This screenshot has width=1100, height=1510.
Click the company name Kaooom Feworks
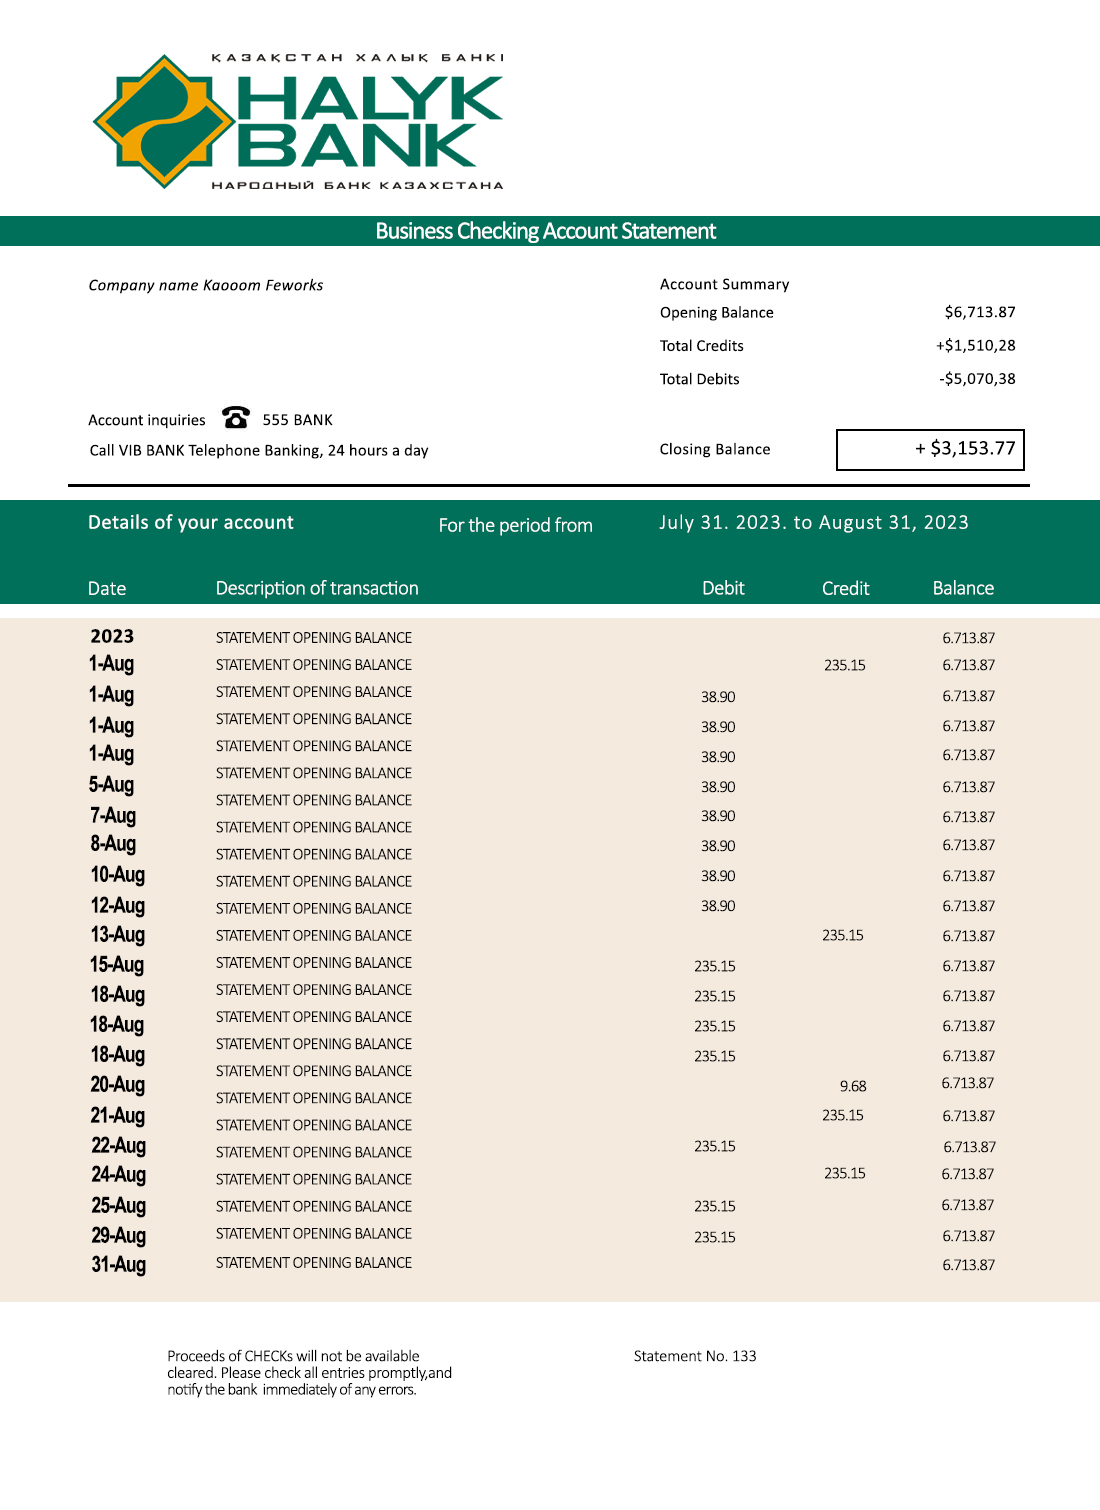(x=206, y=285)
